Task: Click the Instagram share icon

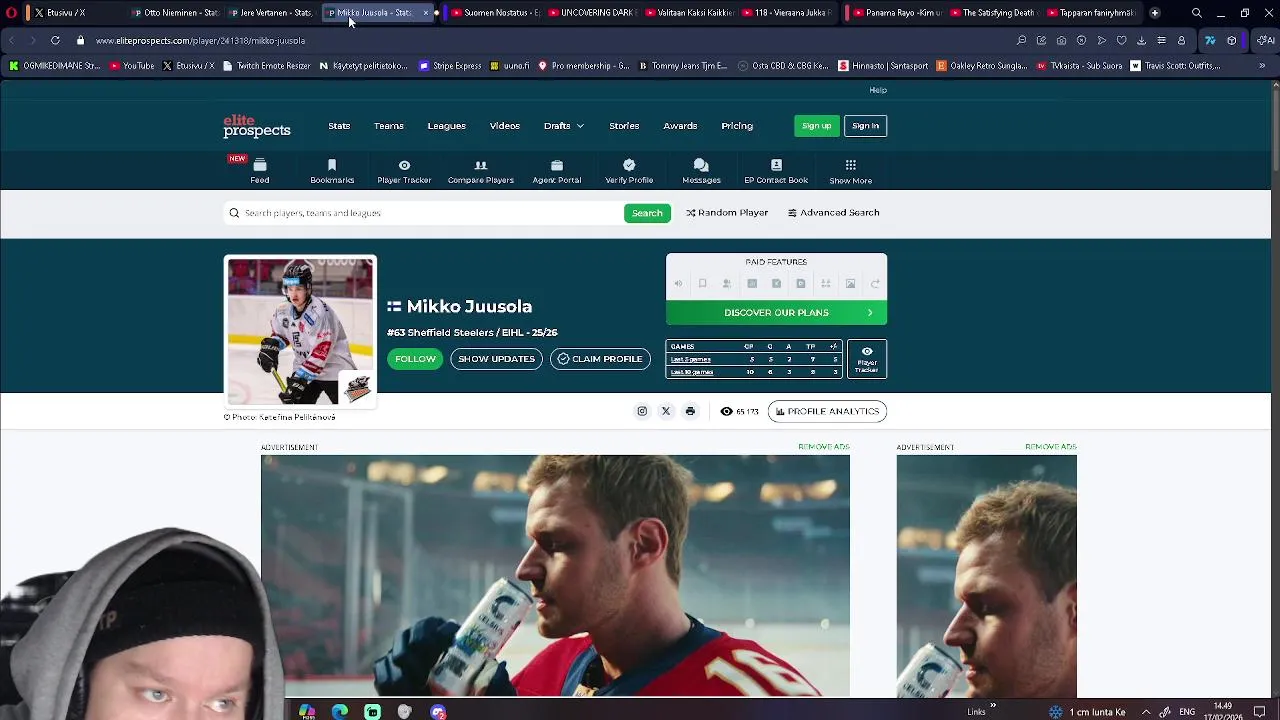Action: pos(642,411)
